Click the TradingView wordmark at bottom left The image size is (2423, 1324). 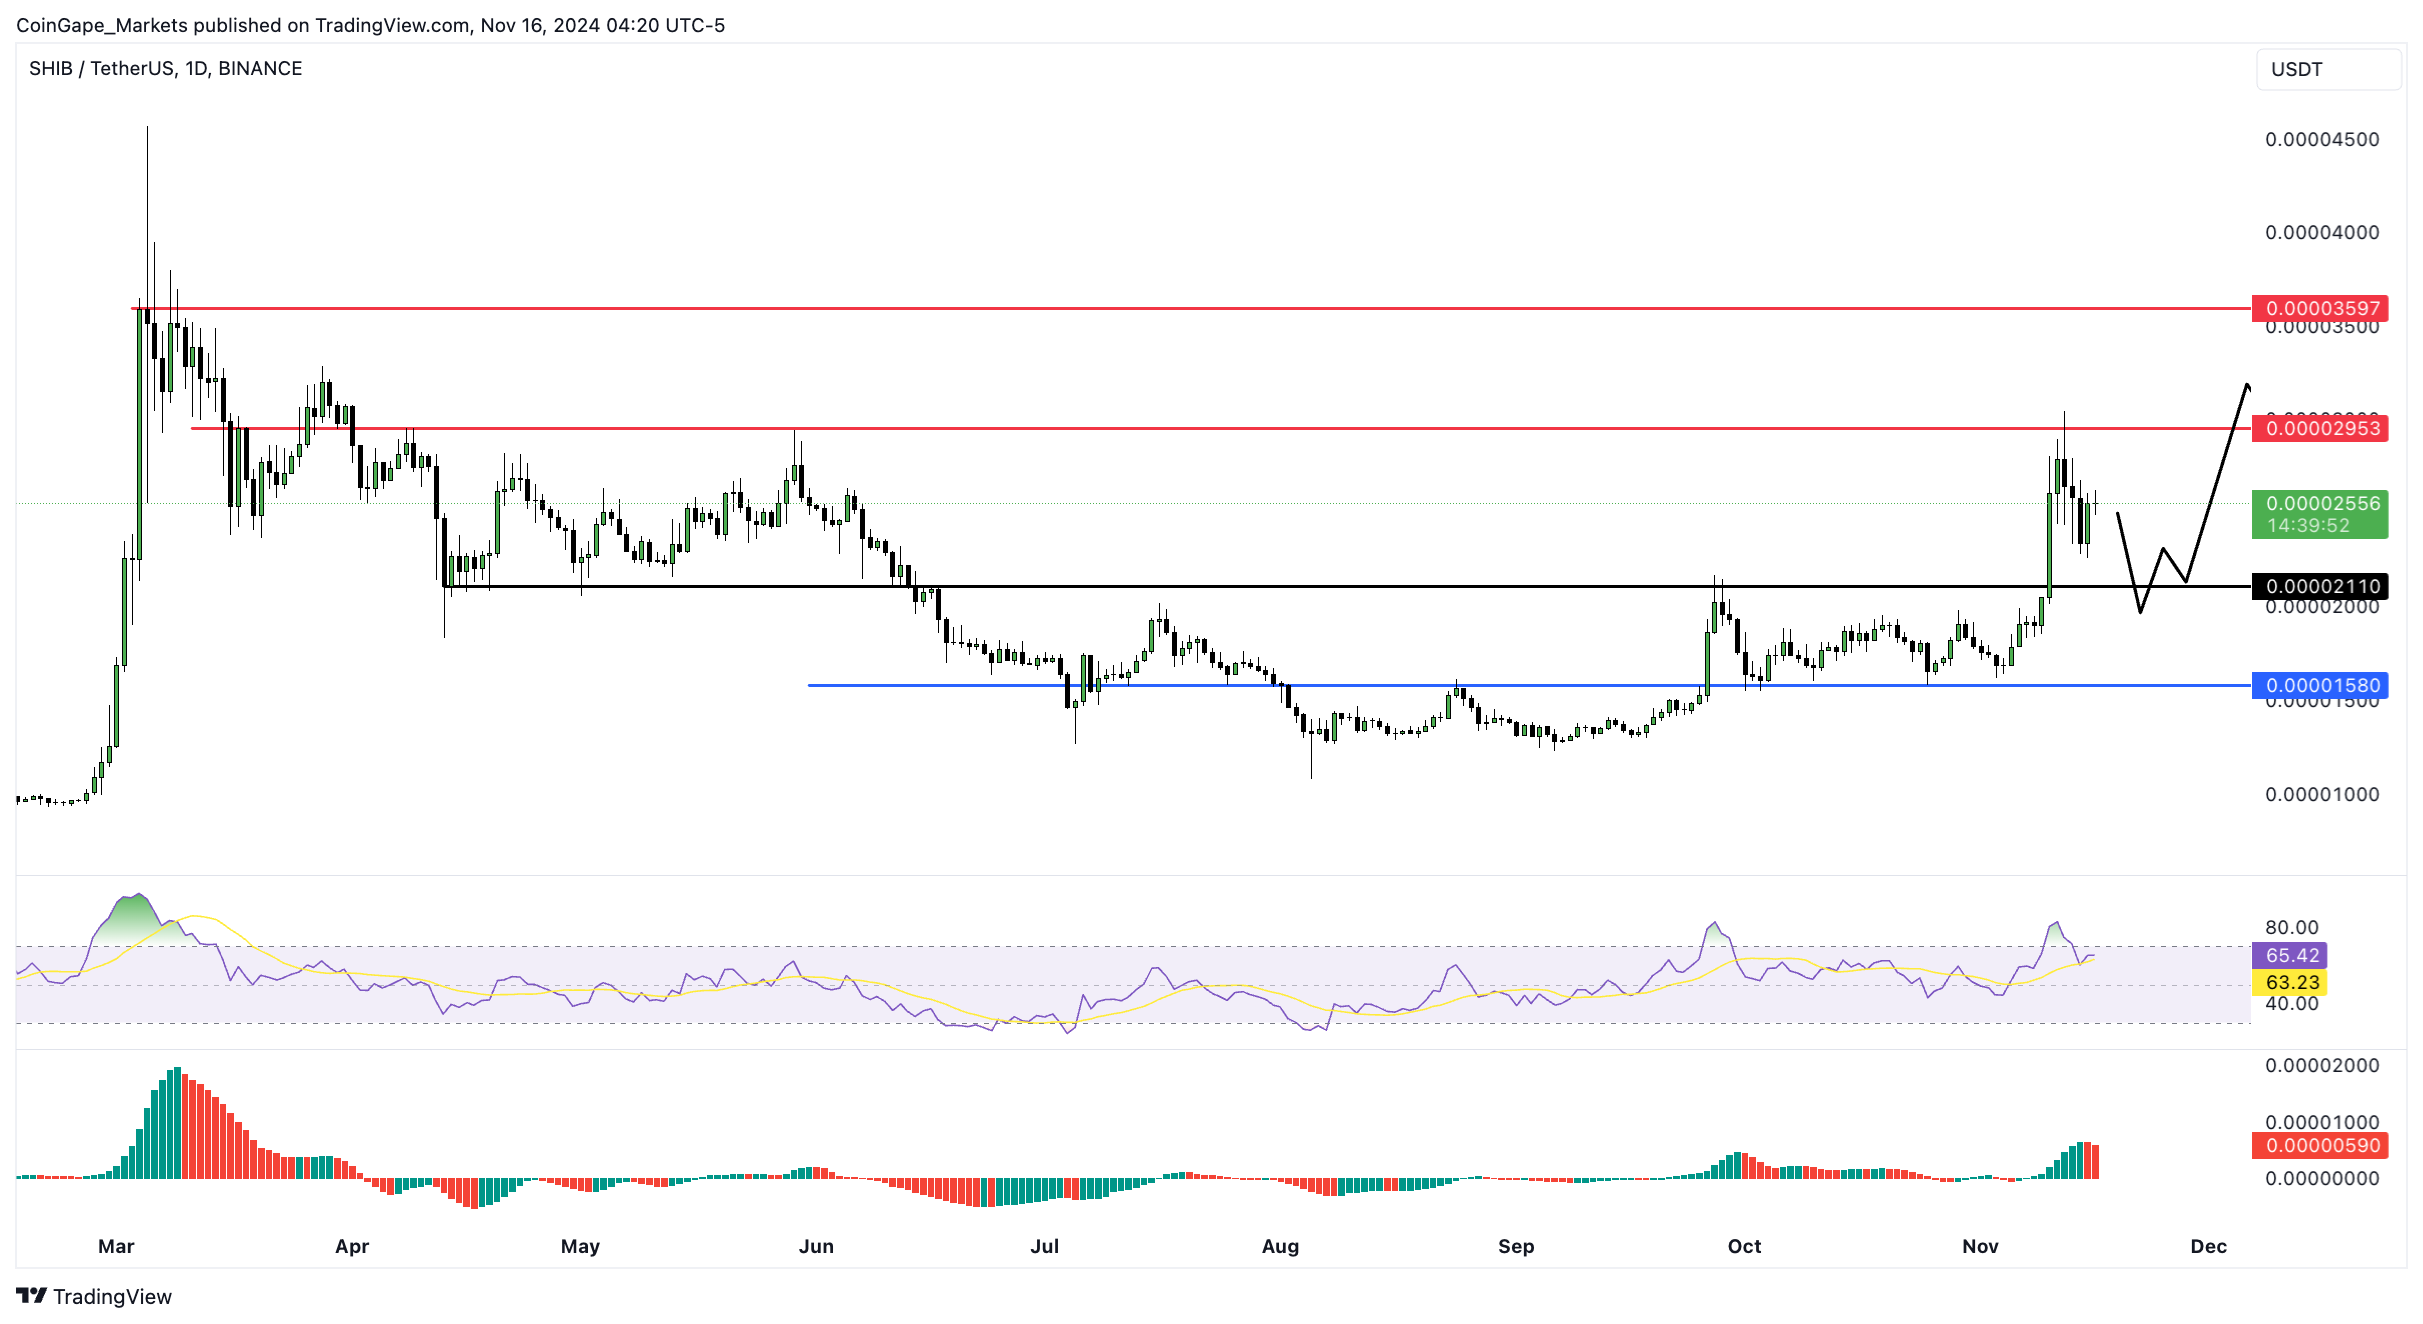point(112,1296)
